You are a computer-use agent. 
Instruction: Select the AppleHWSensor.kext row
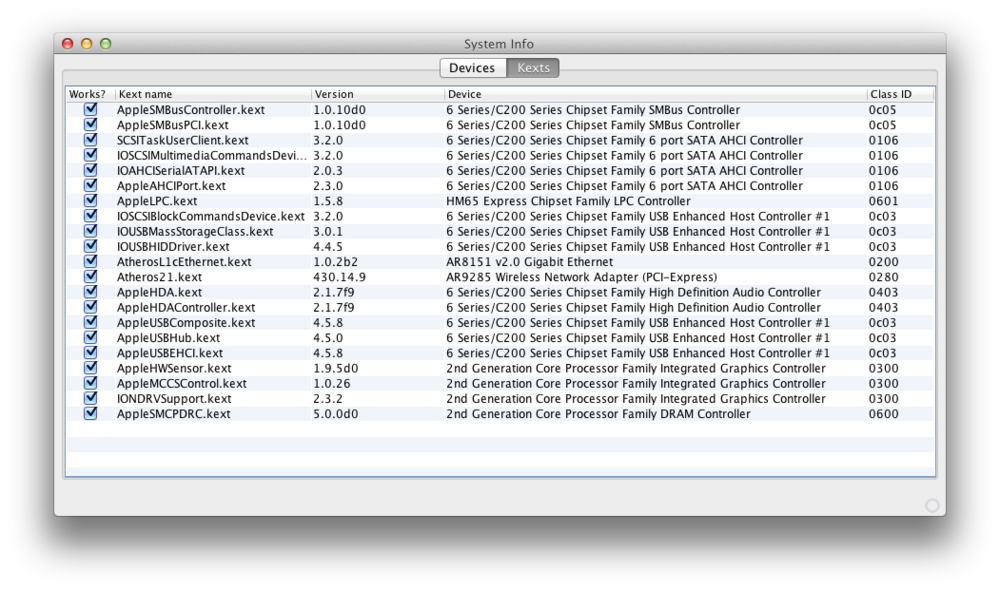click(174, 368)
